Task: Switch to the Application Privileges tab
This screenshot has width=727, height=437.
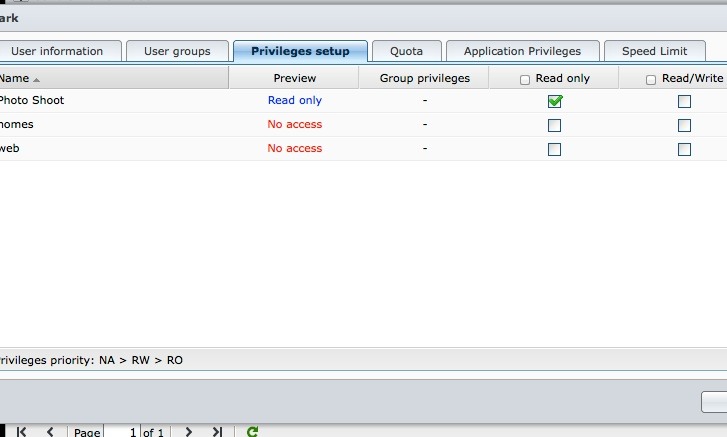Action: [522, 51]
